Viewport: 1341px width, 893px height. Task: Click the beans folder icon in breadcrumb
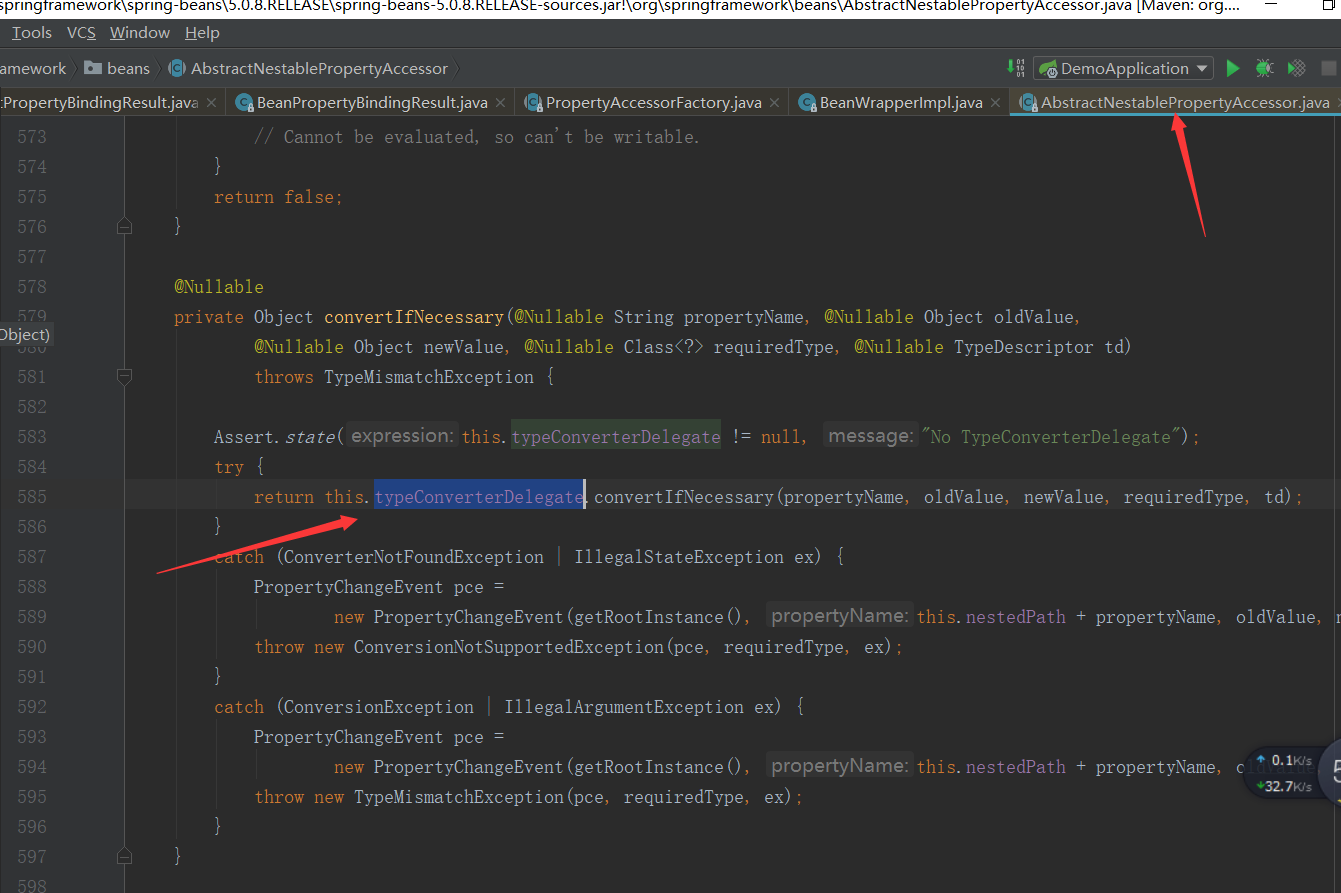tap(93, 68)
